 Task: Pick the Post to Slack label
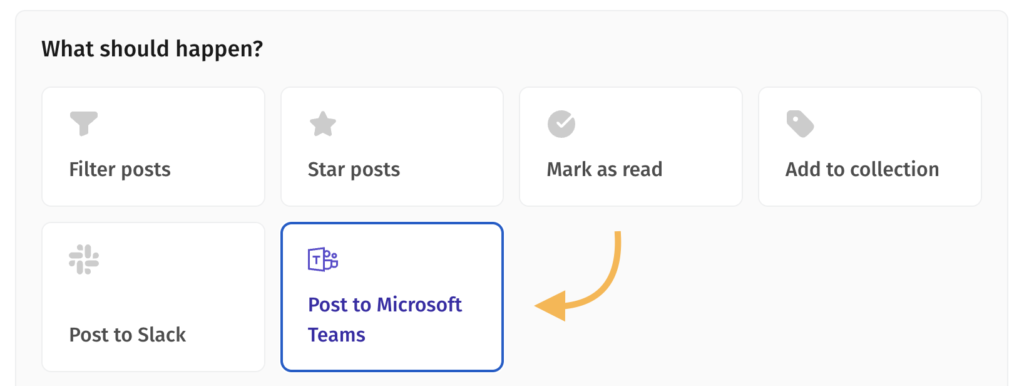(127, 335)
